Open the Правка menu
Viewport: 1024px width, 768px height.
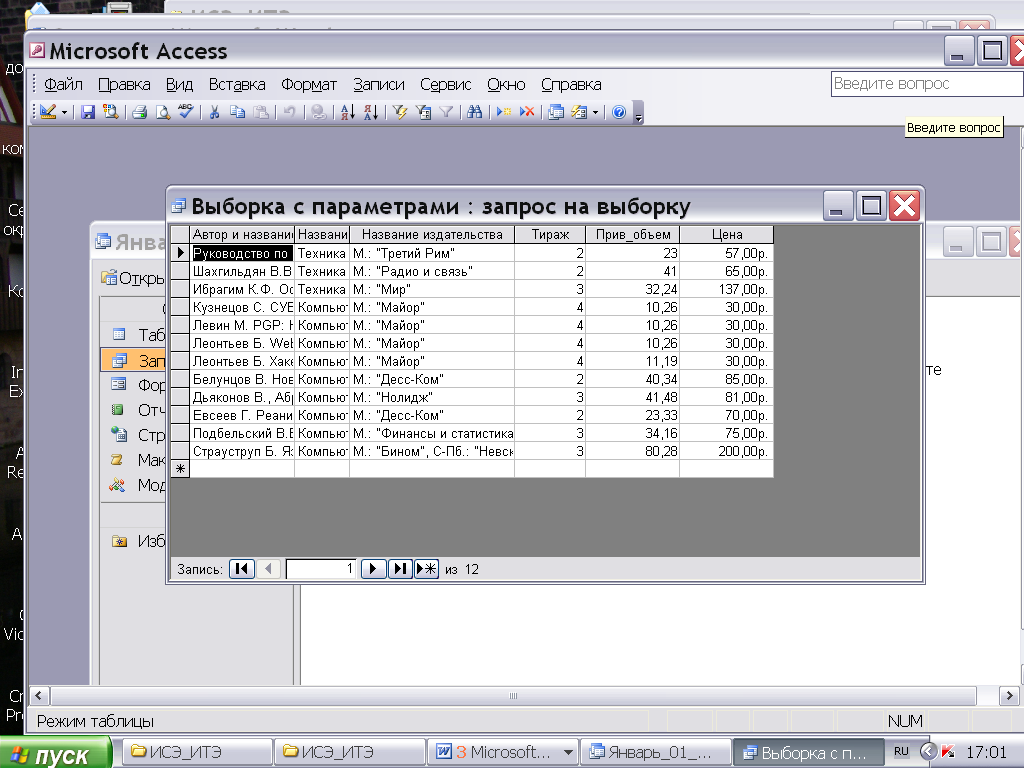pos(124,85)
